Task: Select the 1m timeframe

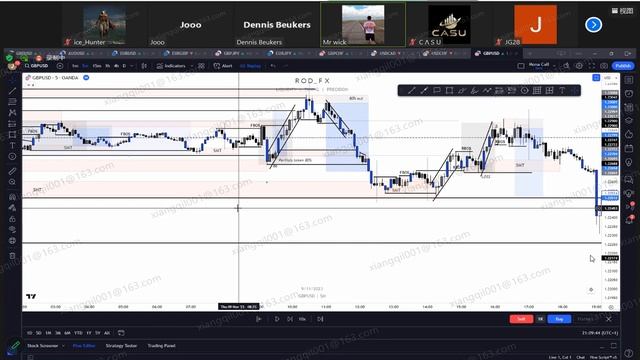Action: [75, 66]
